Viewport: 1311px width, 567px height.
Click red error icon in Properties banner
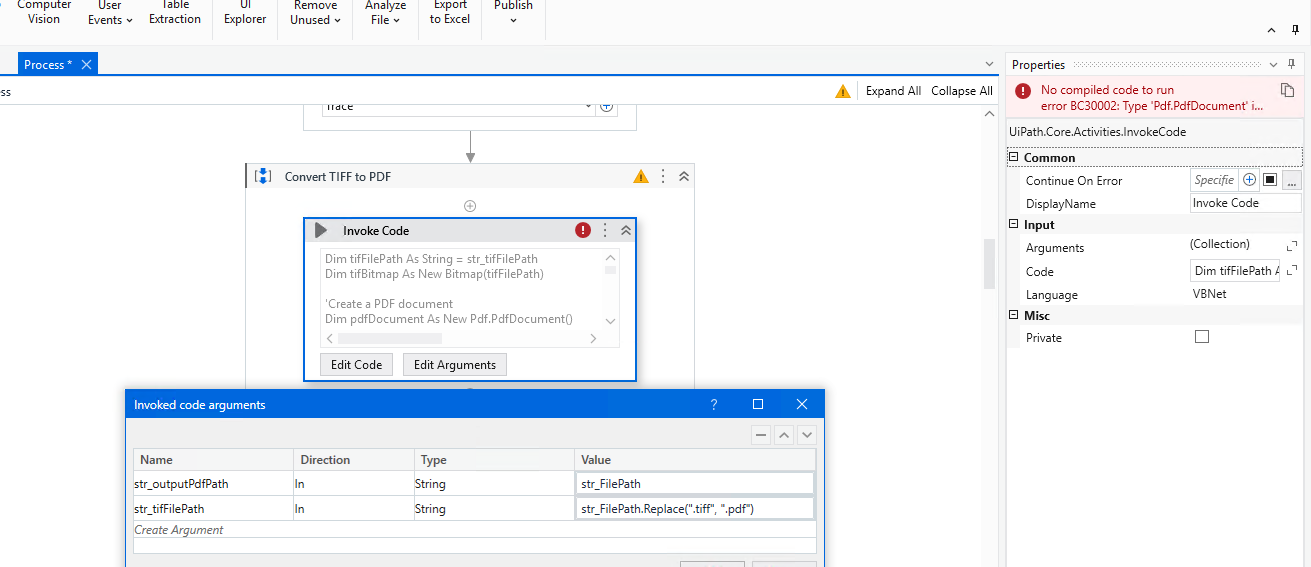(x=1023, y=91)
